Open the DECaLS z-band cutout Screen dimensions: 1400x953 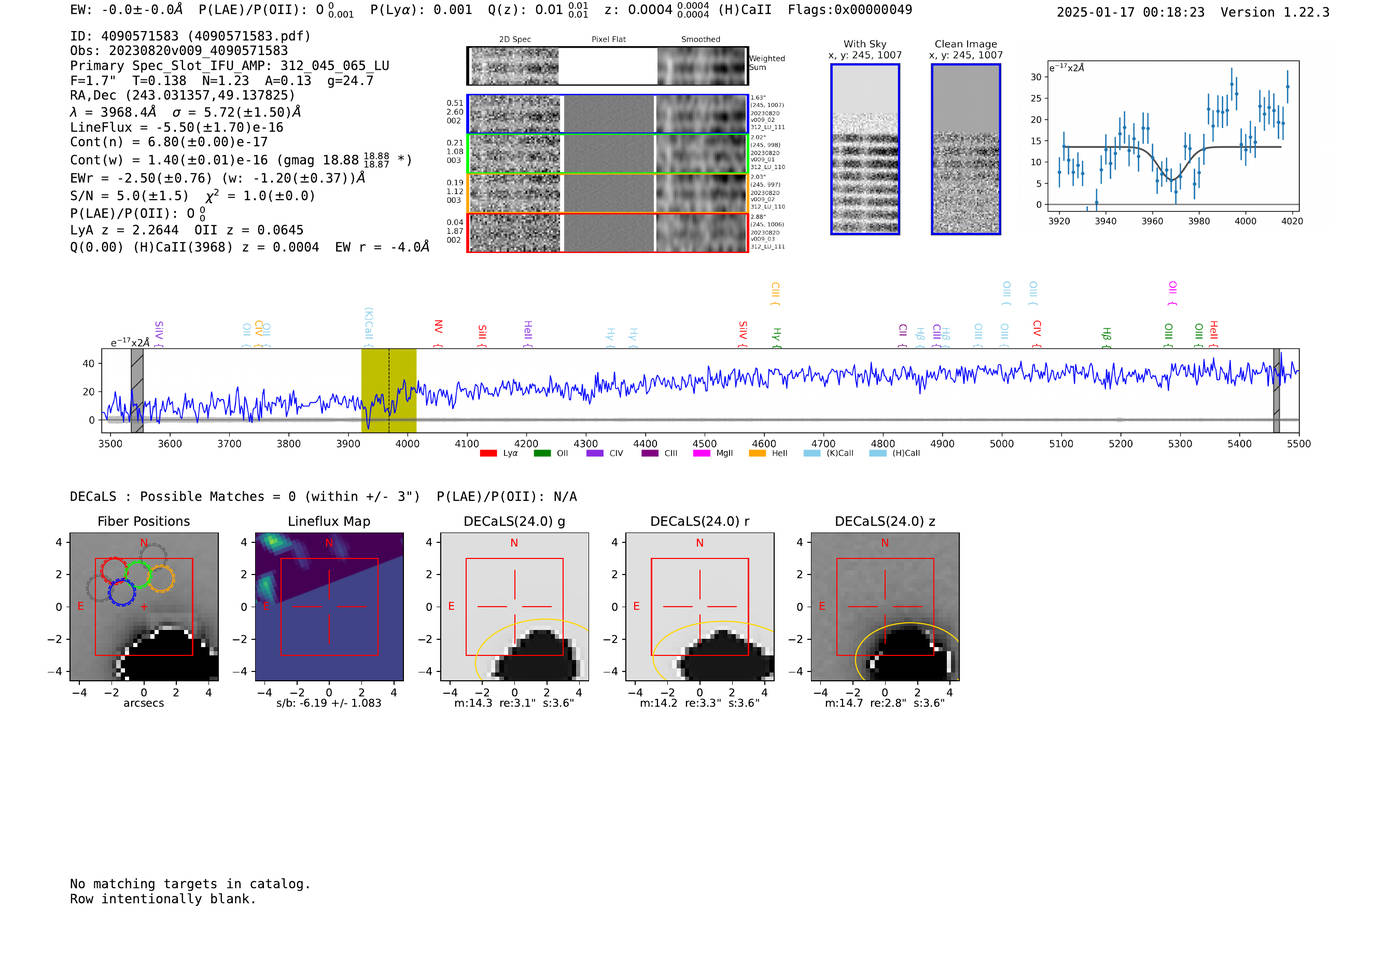884,607
